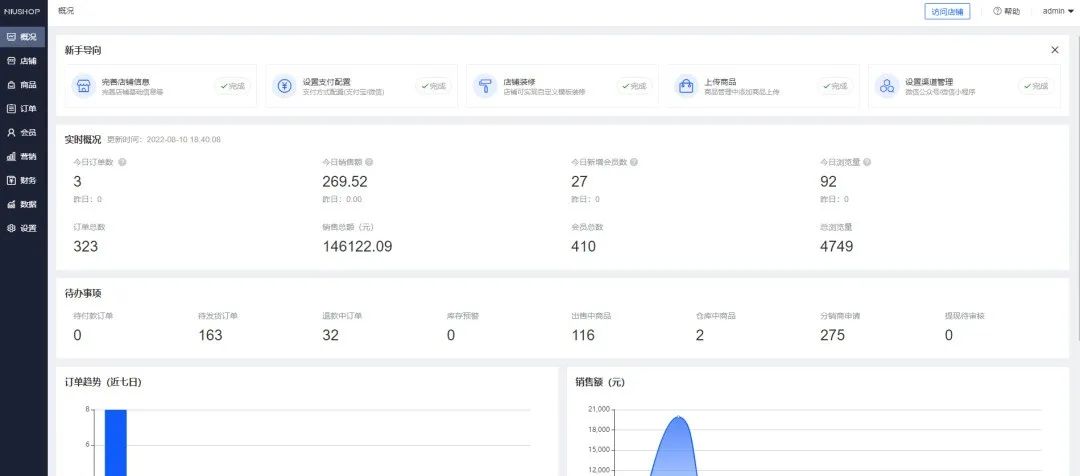Click today's order count value 3
The image size is (1080, 476).
(x=77, y=182)
